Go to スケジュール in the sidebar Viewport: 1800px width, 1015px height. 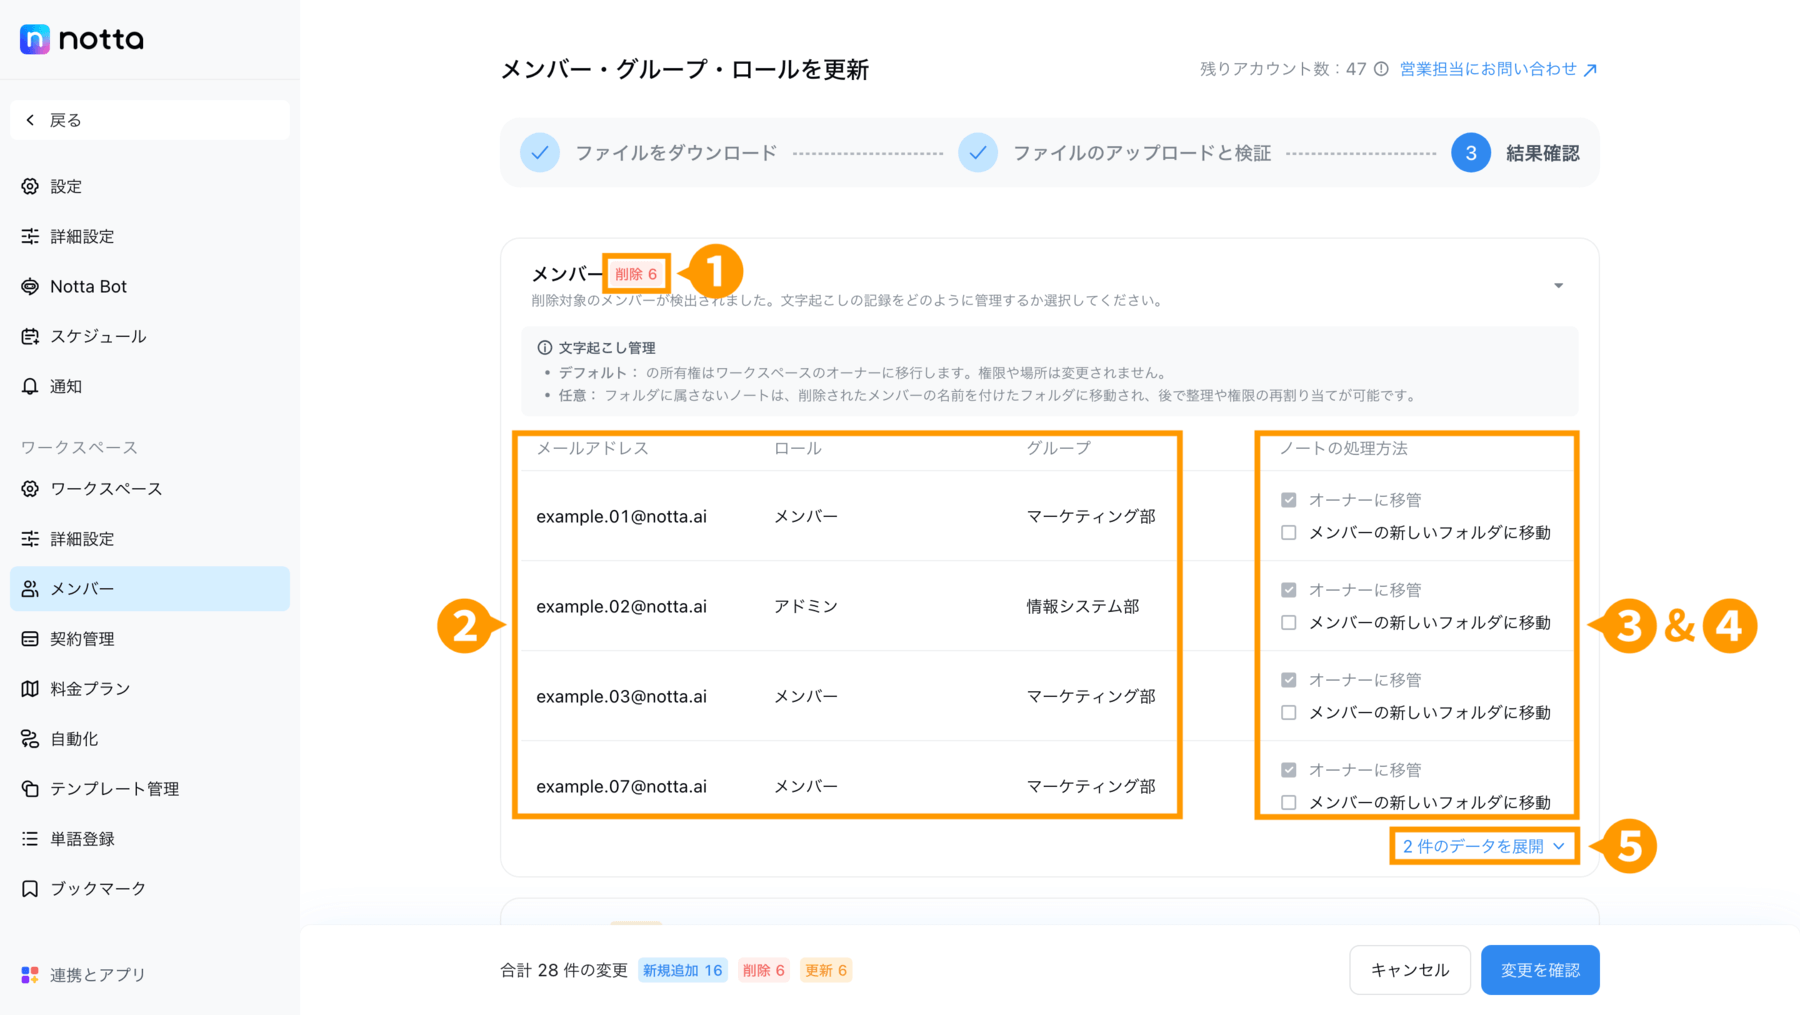(x=150, y=336)
